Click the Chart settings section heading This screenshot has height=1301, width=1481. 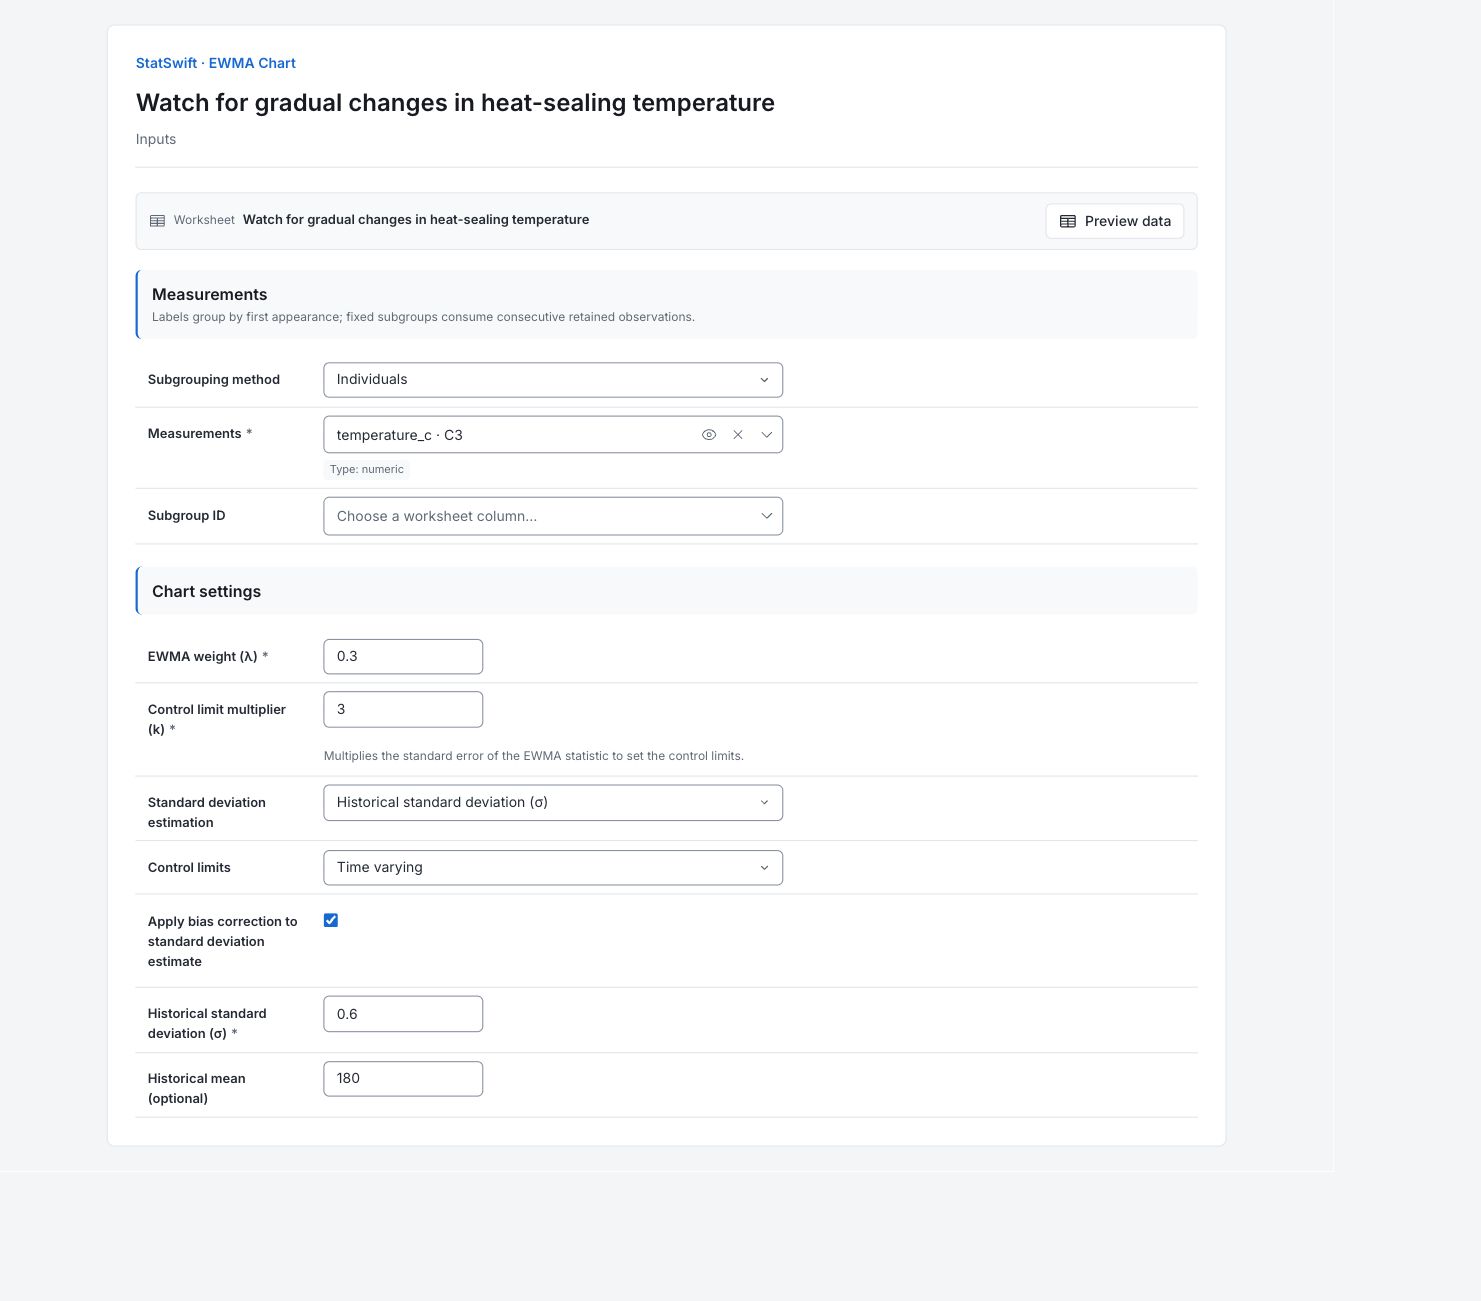(x=206, y=591)
